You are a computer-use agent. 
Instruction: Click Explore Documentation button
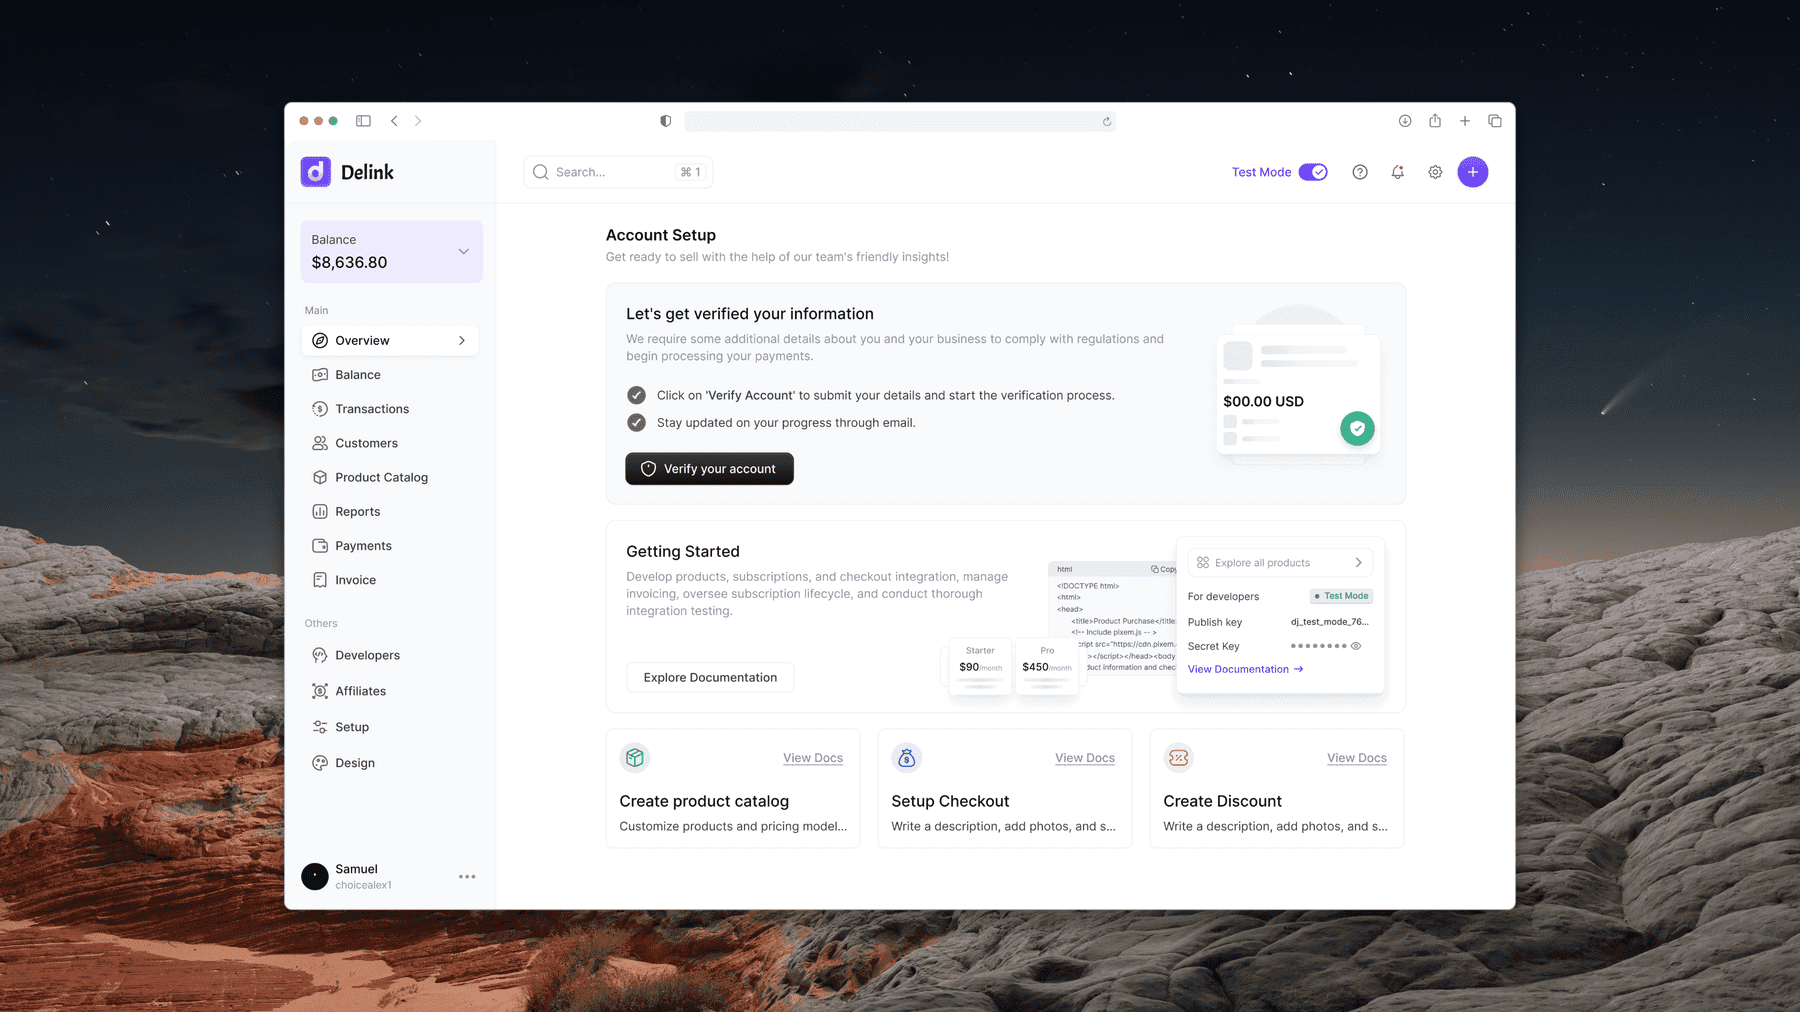click(710, 678)
